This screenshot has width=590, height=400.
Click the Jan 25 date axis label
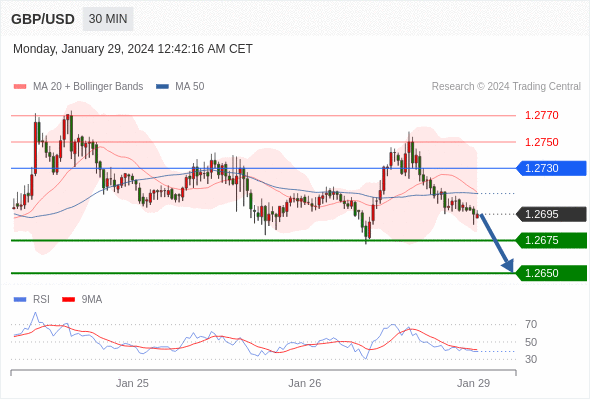pyautogui.click(x=132, y=383)
